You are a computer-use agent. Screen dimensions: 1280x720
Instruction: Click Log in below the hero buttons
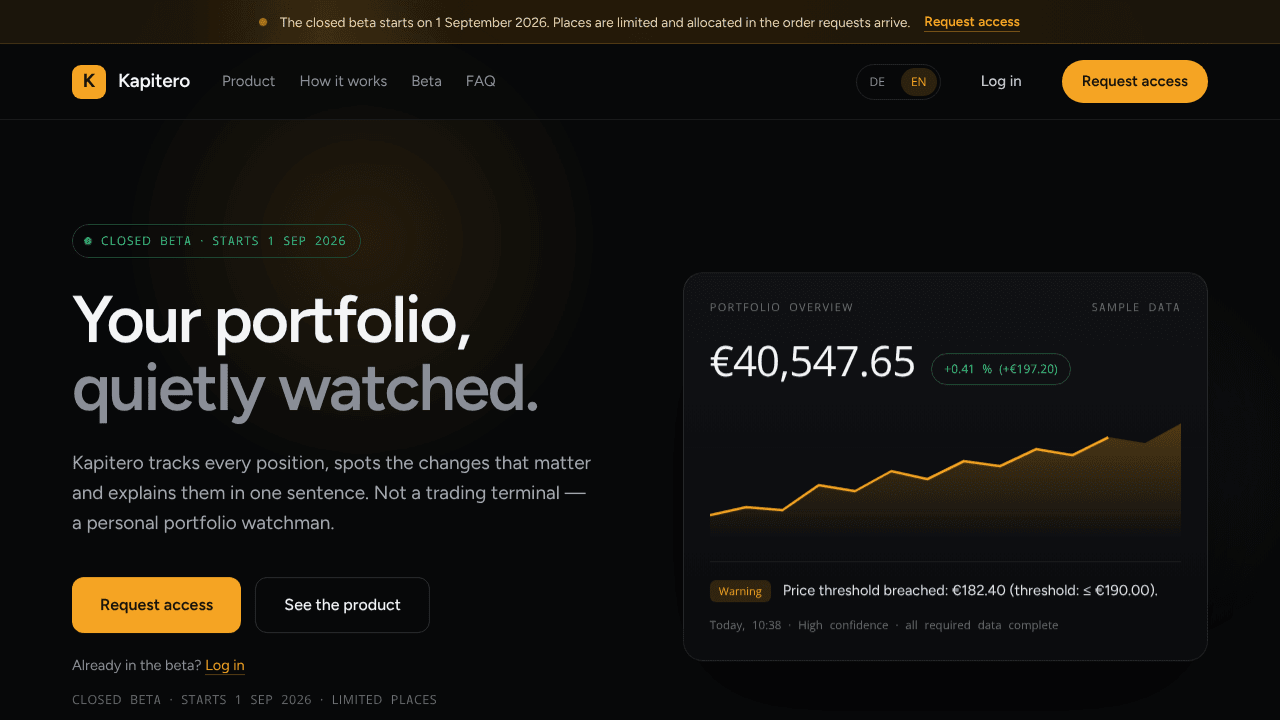click(225, 666)
